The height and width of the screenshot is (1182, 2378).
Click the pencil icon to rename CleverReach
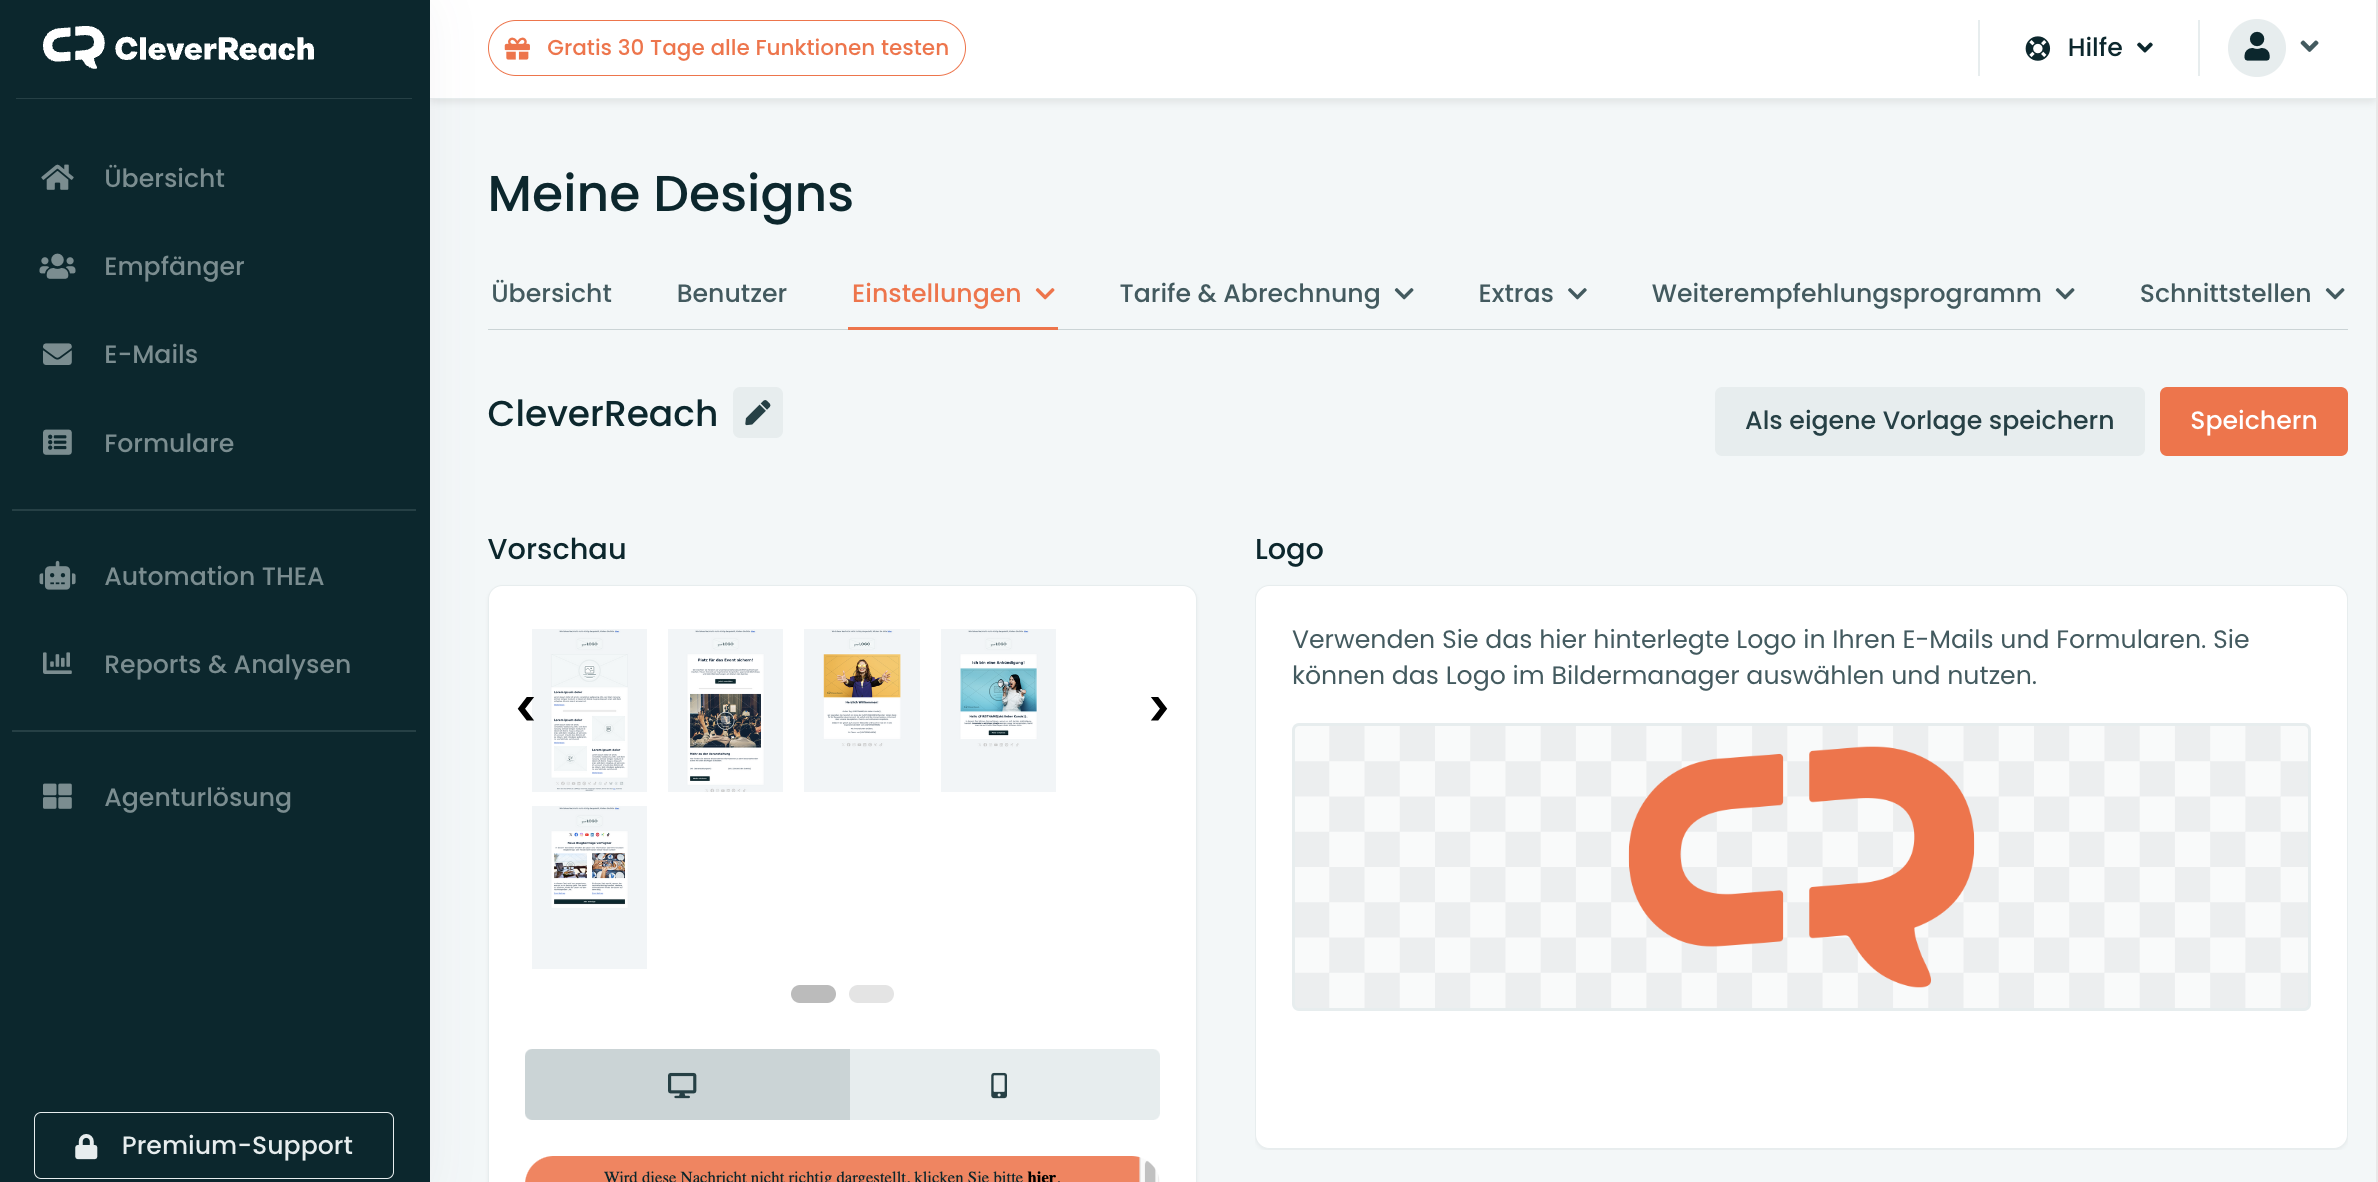coord(758,413)
